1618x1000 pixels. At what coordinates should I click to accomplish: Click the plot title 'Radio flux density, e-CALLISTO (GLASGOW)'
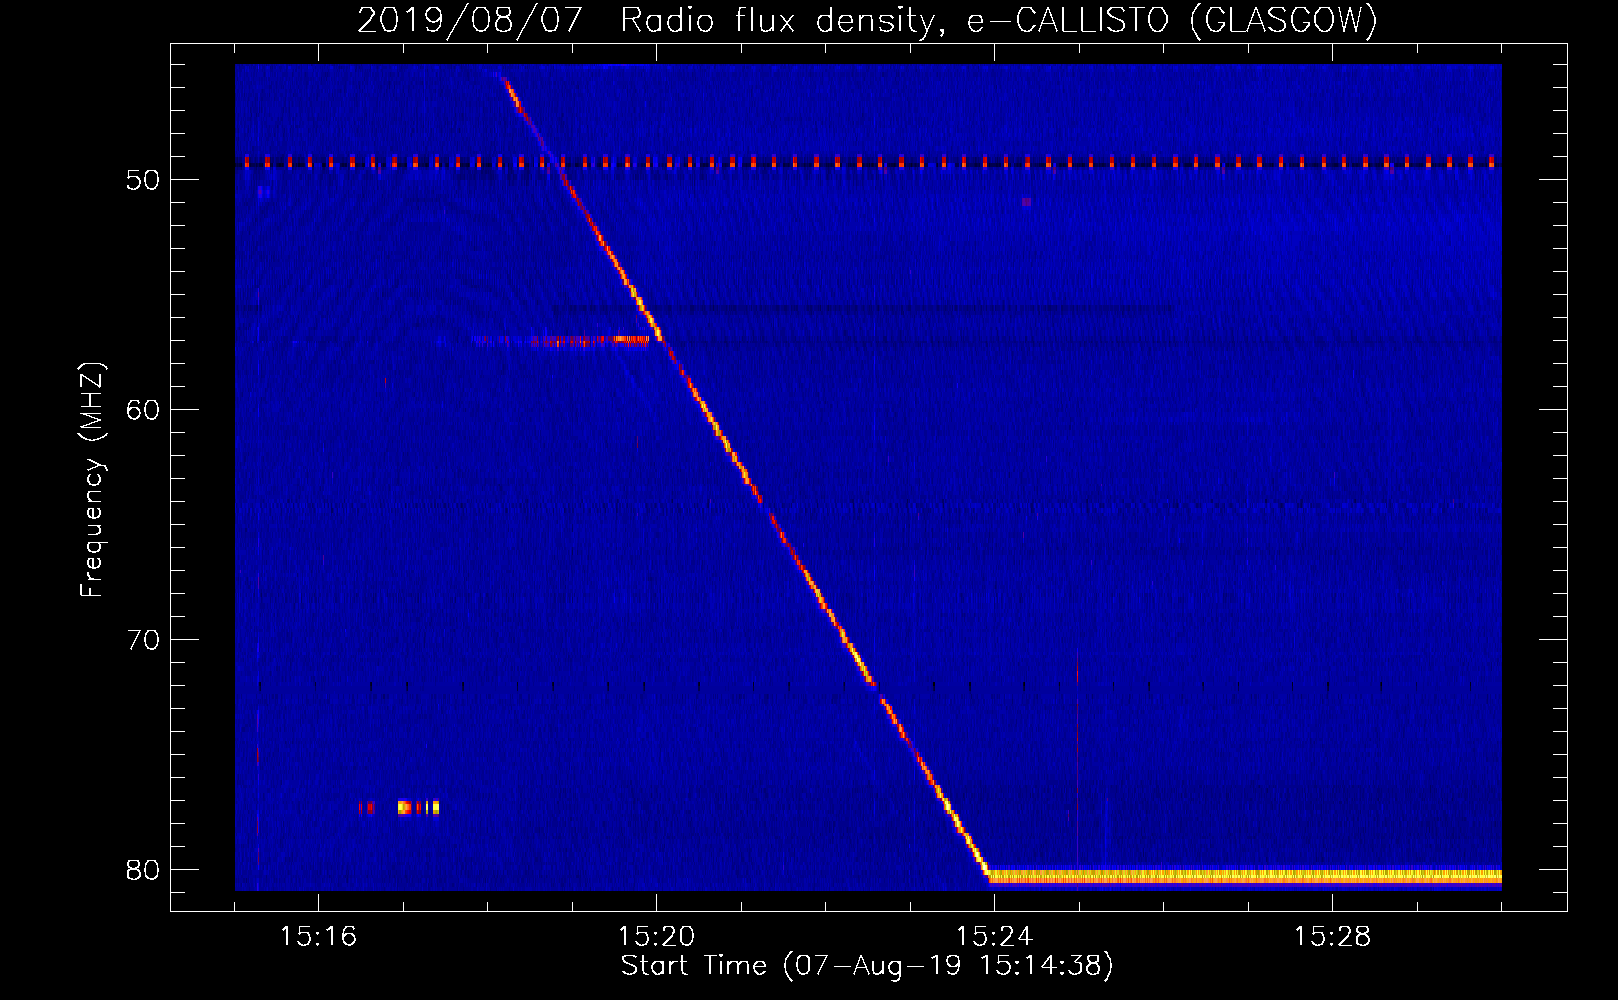(999, 20)
